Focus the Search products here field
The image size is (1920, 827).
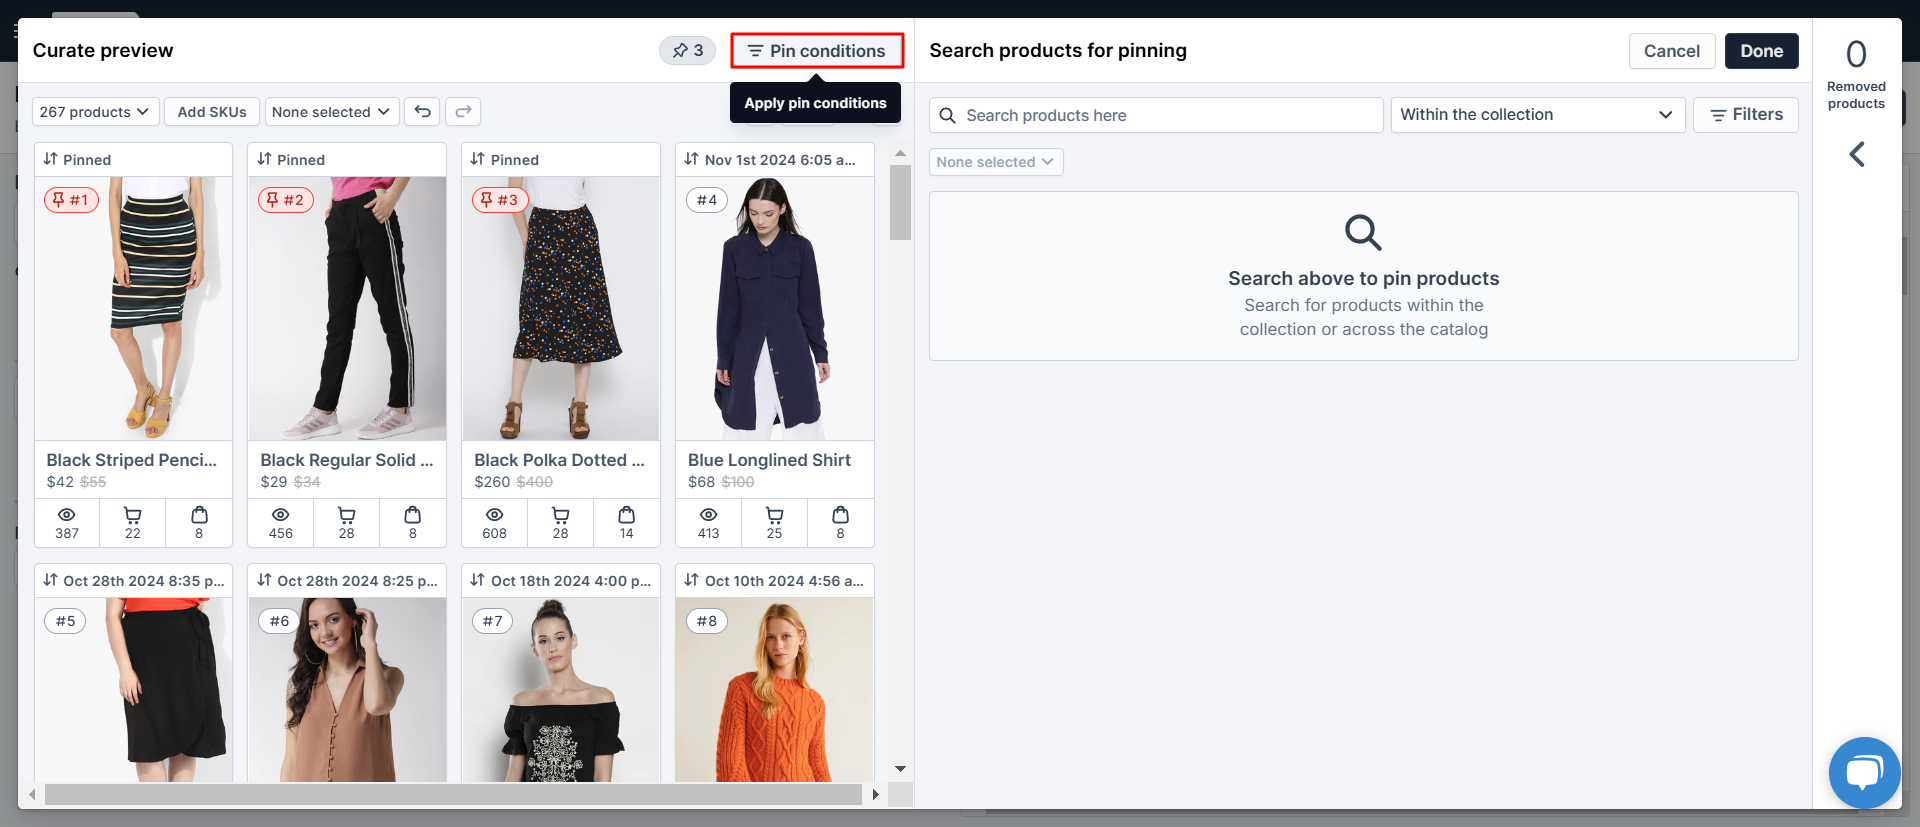pyautogui.click(x=1156, y=115)
